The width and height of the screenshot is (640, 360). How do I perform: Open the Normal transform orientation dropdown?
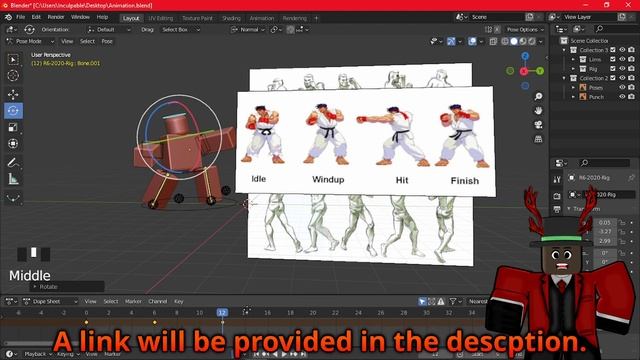248,29
